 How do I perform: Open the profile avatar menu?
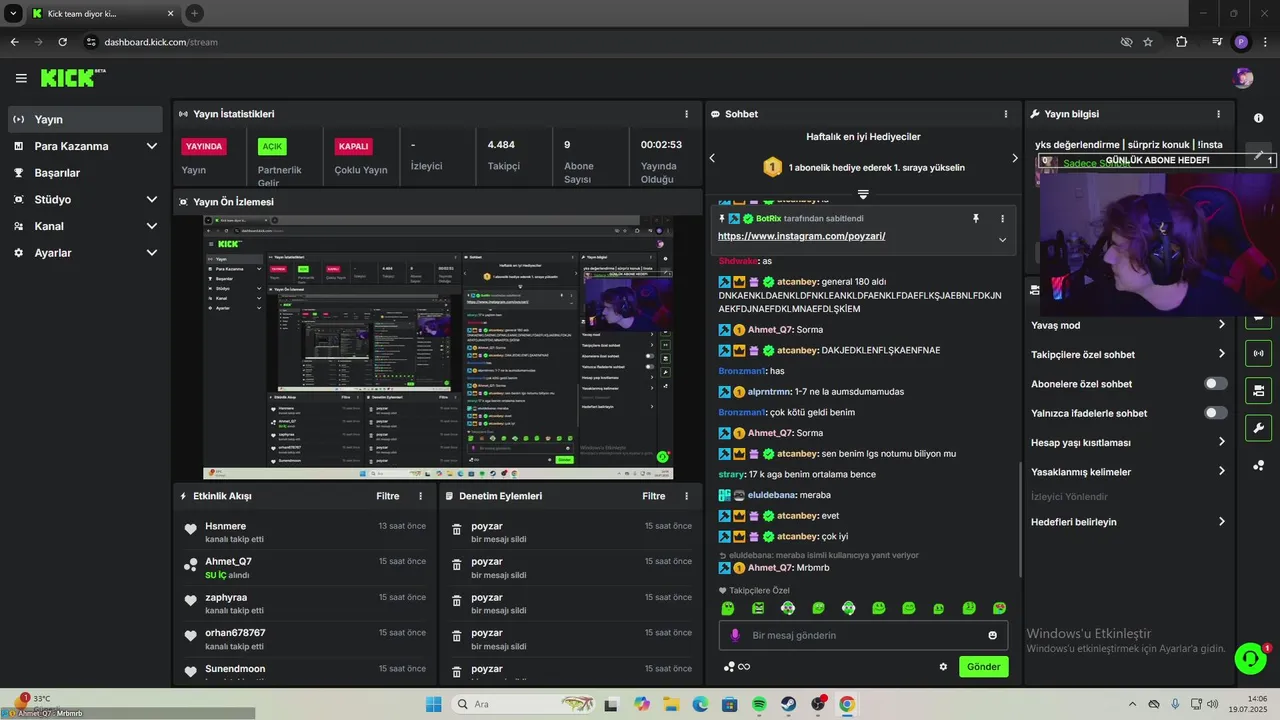[x=1243, y=78]
